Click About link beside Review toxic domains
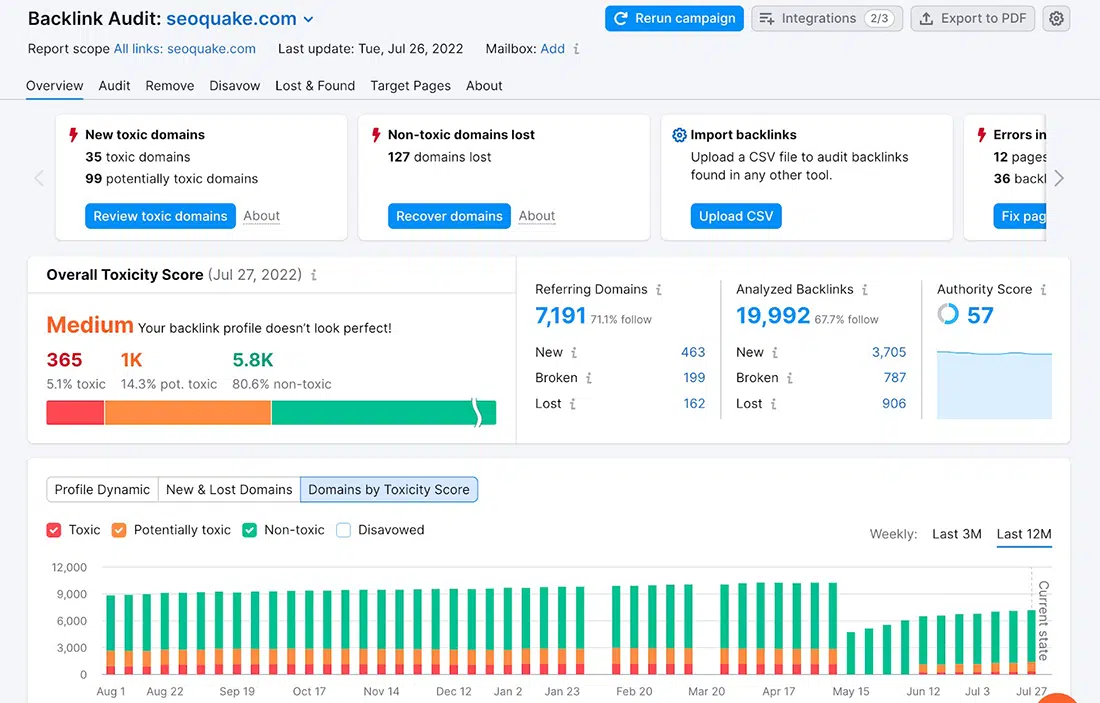The image size is (1100, 703). 262,216
